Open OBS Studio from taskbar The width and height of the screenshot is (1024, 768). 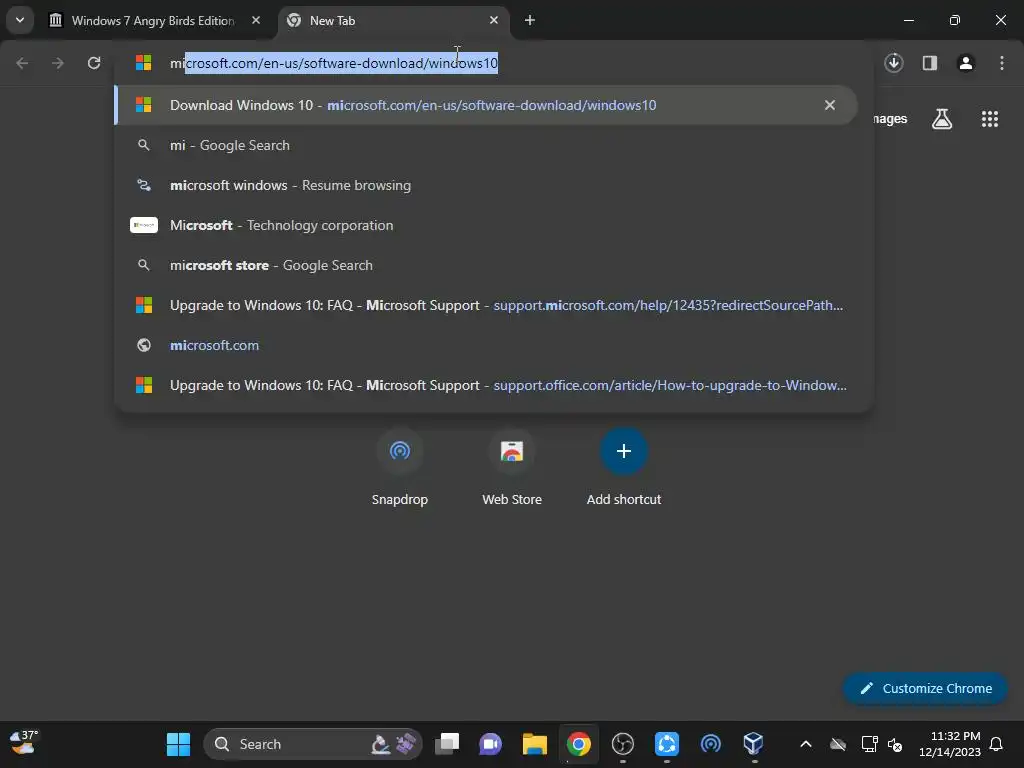click(x=622, y=744)
